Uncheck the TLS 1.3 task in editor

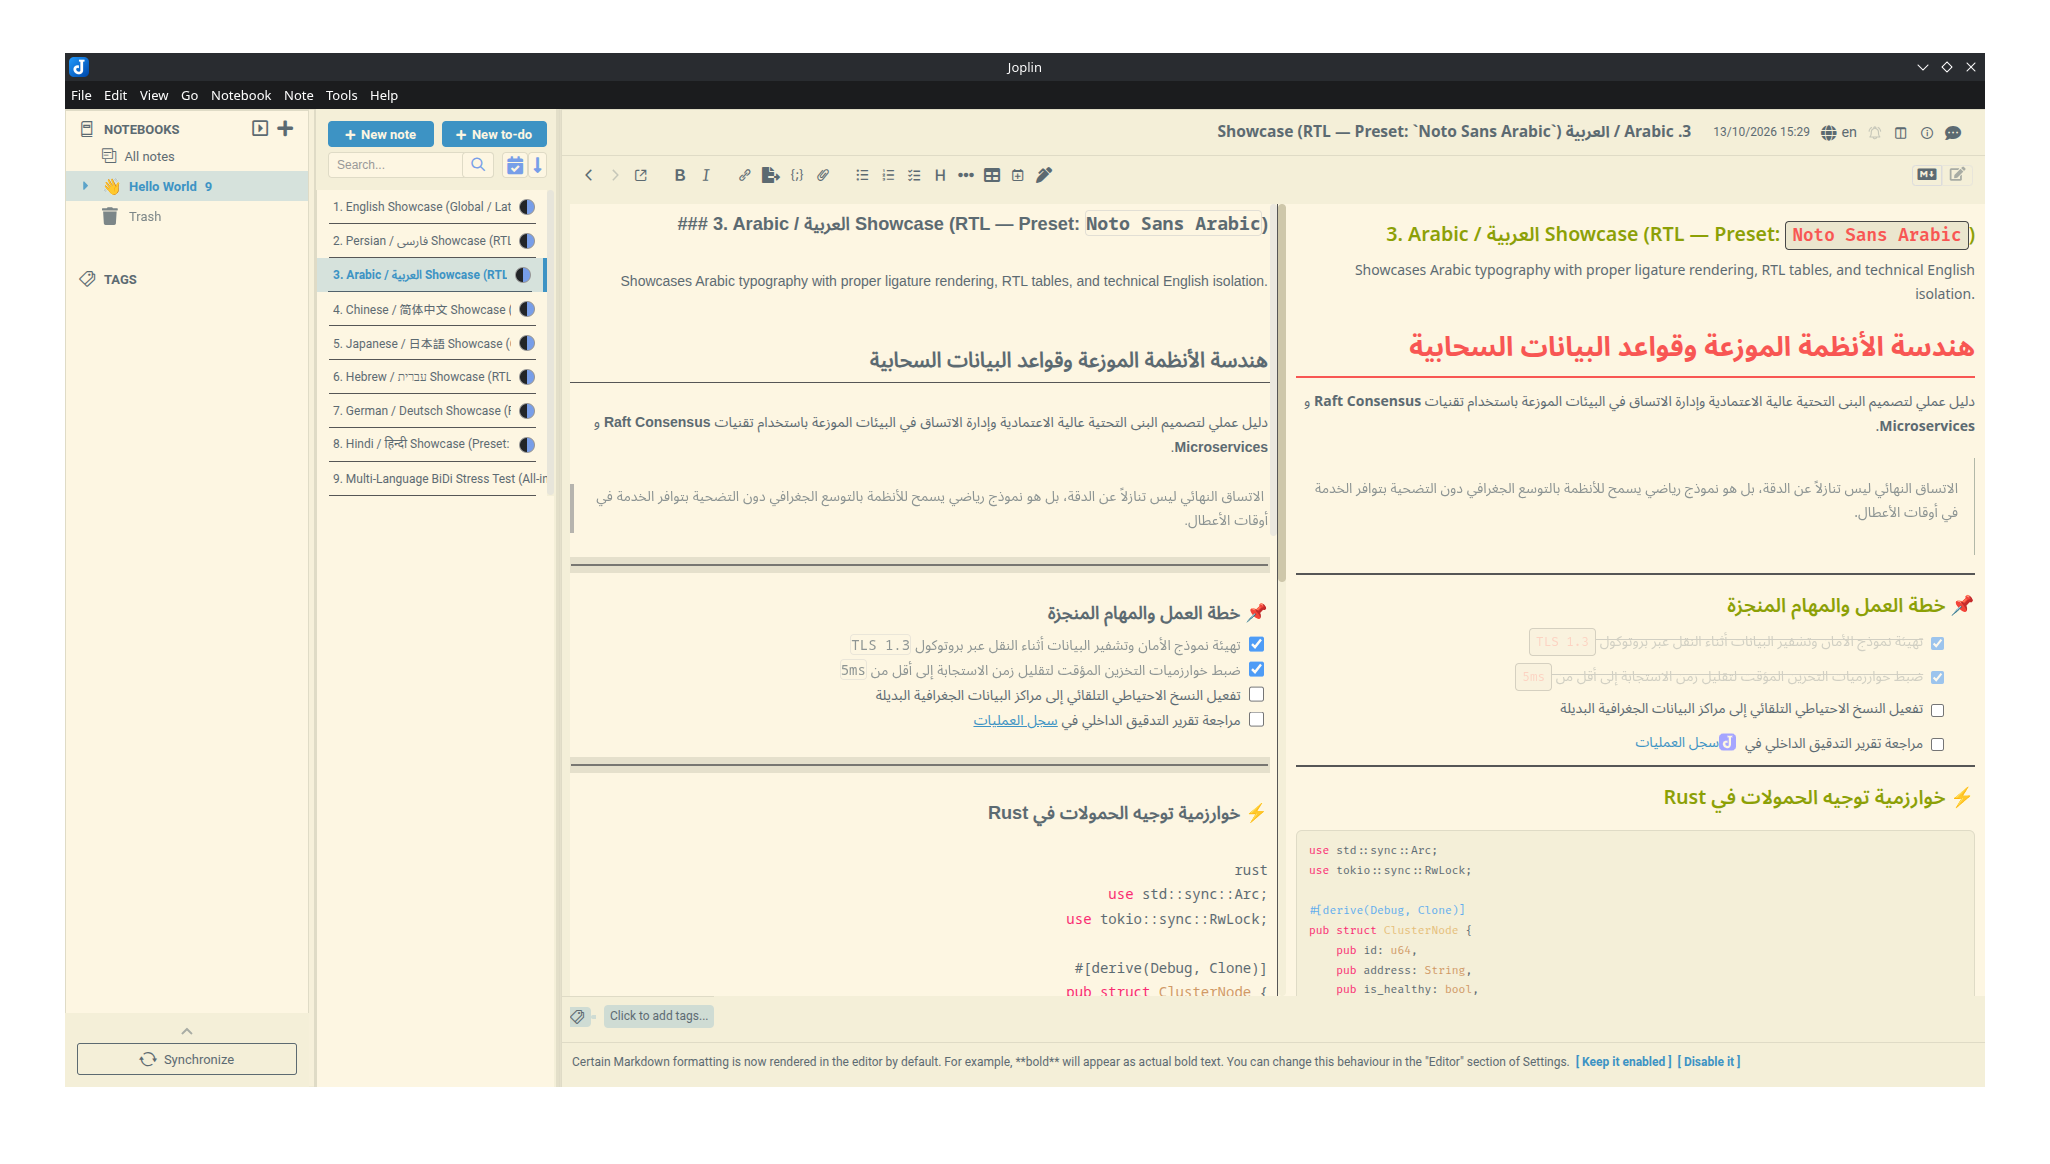click(1257, 645)
